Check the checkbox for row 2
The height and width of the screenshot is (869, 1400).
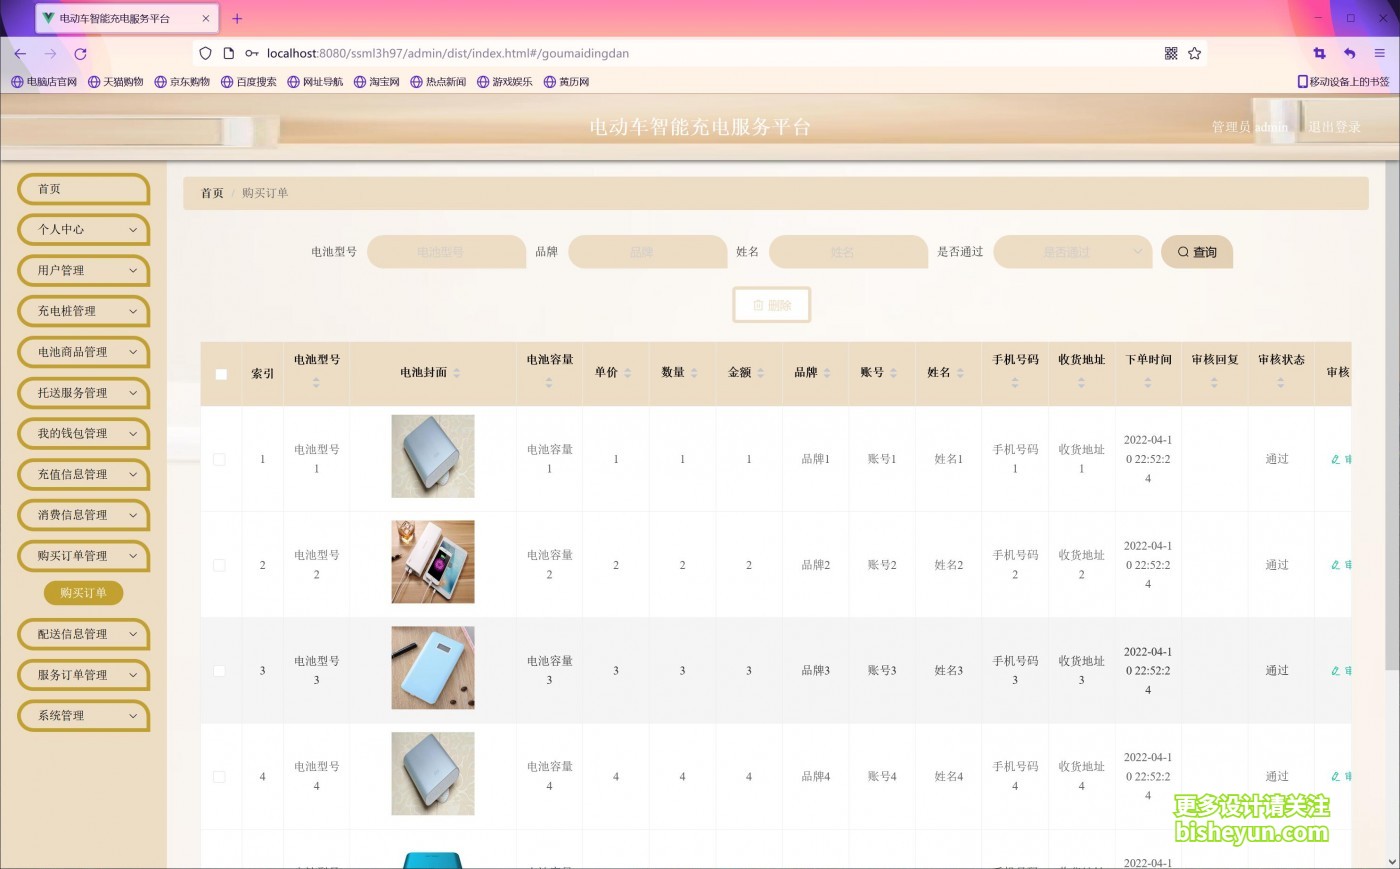click(x=219, y=565)
